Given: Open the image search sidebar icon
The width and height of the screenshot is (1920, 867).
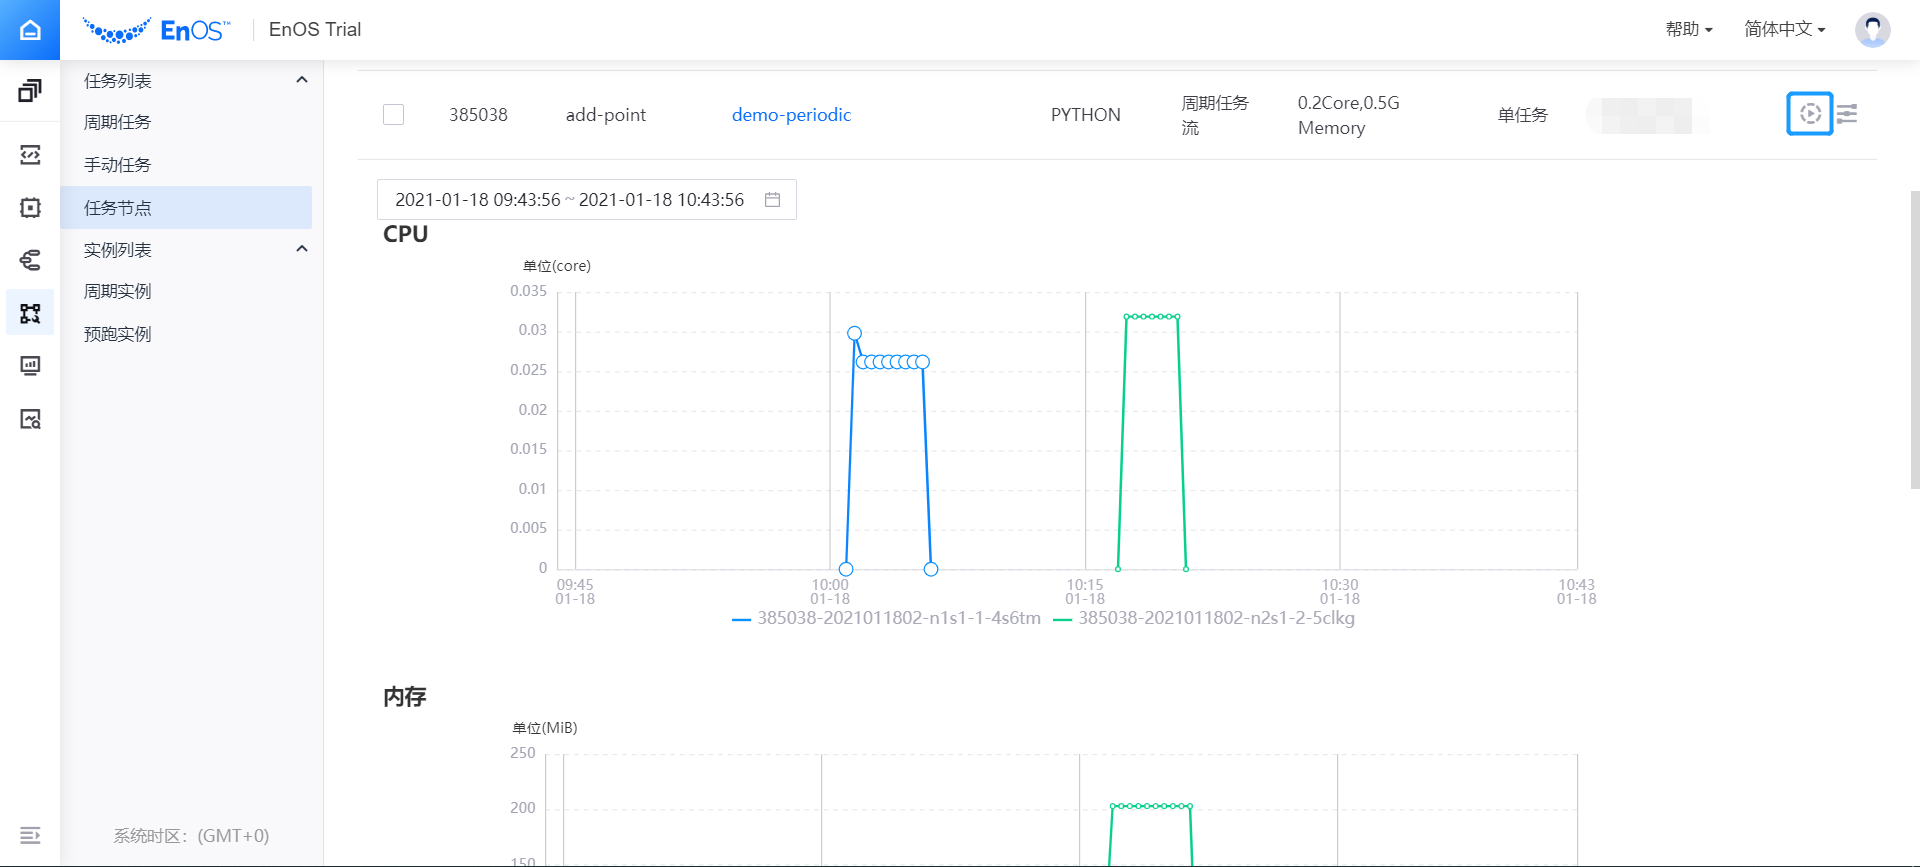Looking at the screenshot, I should pyautogui.click(x=30, y=419).
